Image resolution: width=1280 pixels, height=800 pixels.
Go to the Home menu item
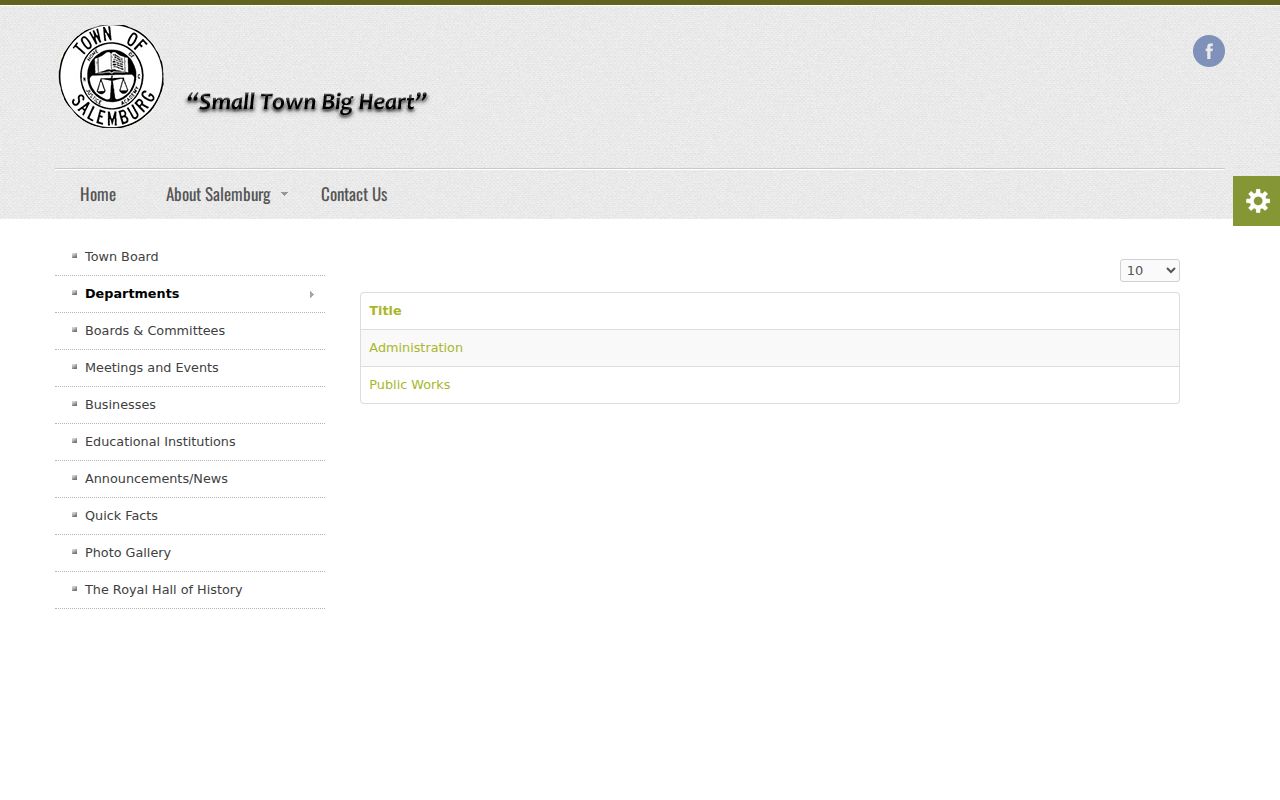pos(98,194)
